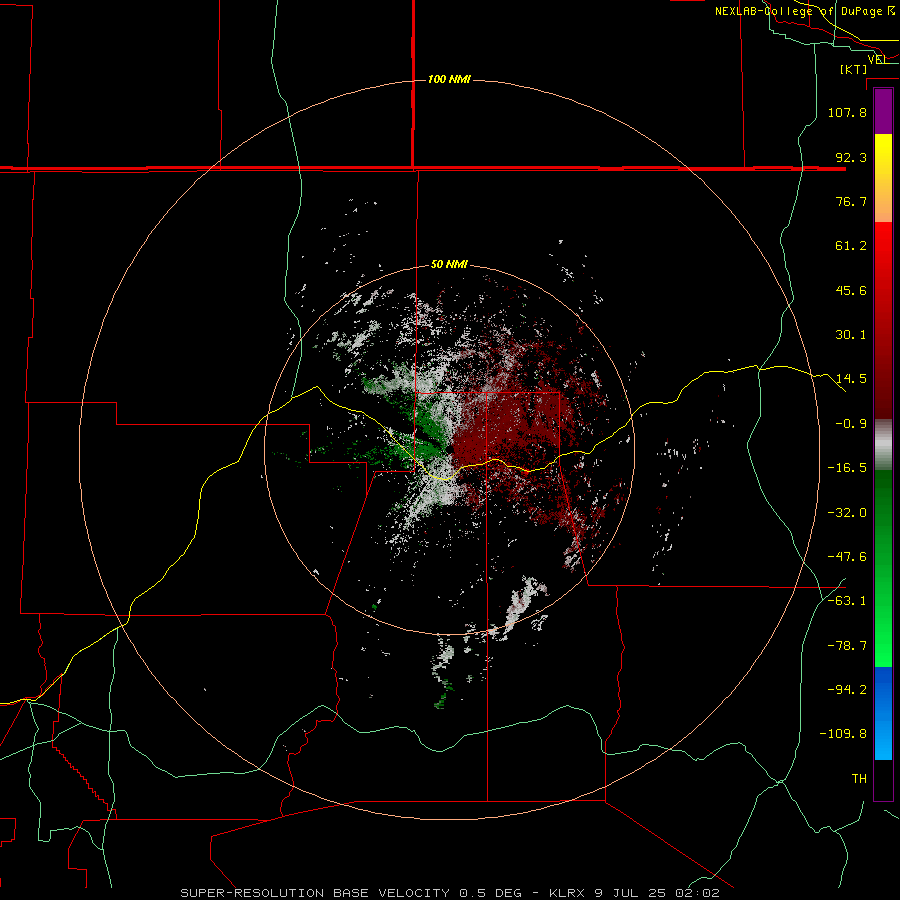Click the 30.1 scale value
Screen dimensions: 900x900
851,335
